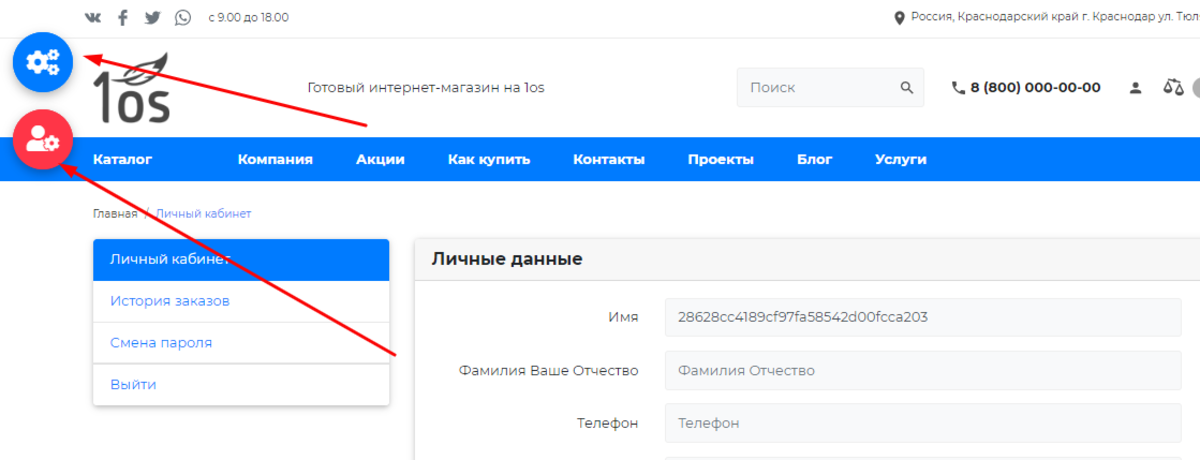The width and height of the screenshot is (1200, 460).
Task: Open Услуги in navigation bar
Action: tap(901, 159)
